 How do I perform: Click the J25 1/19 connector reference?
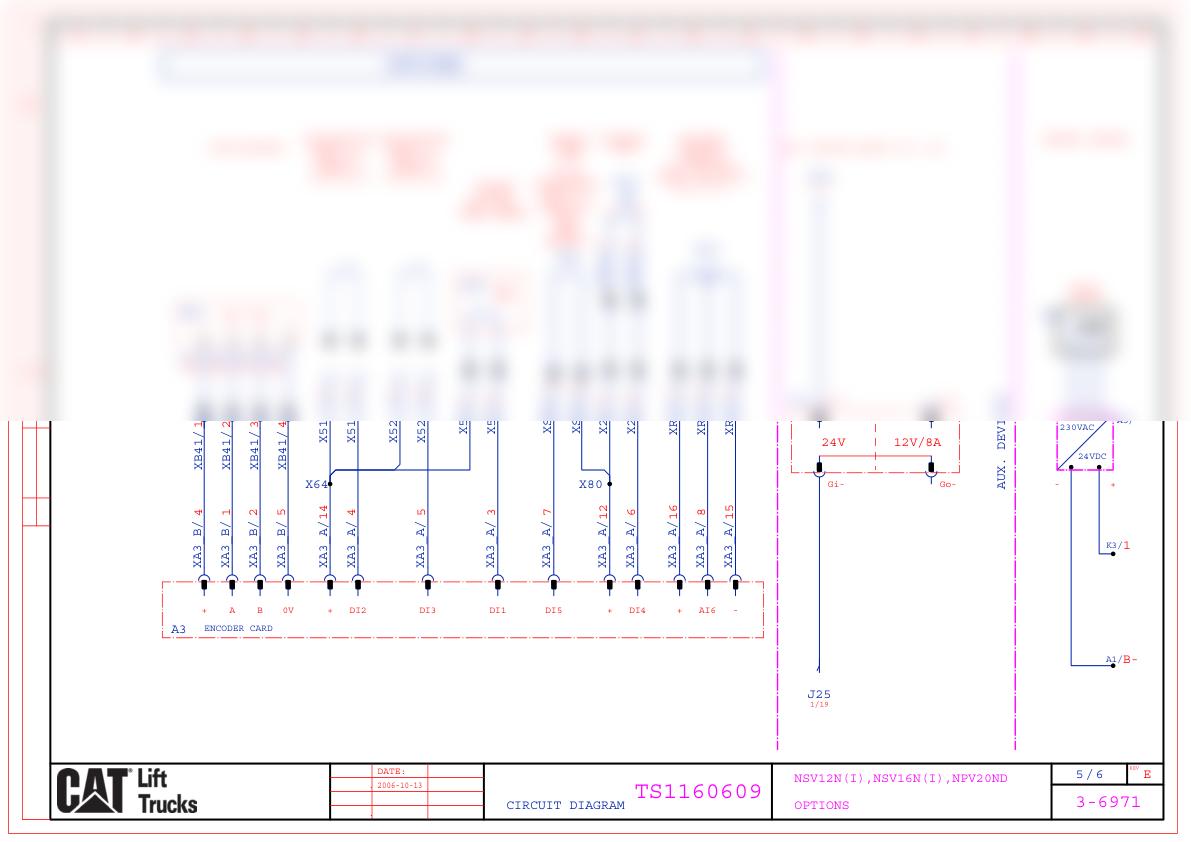click(818, 695)
